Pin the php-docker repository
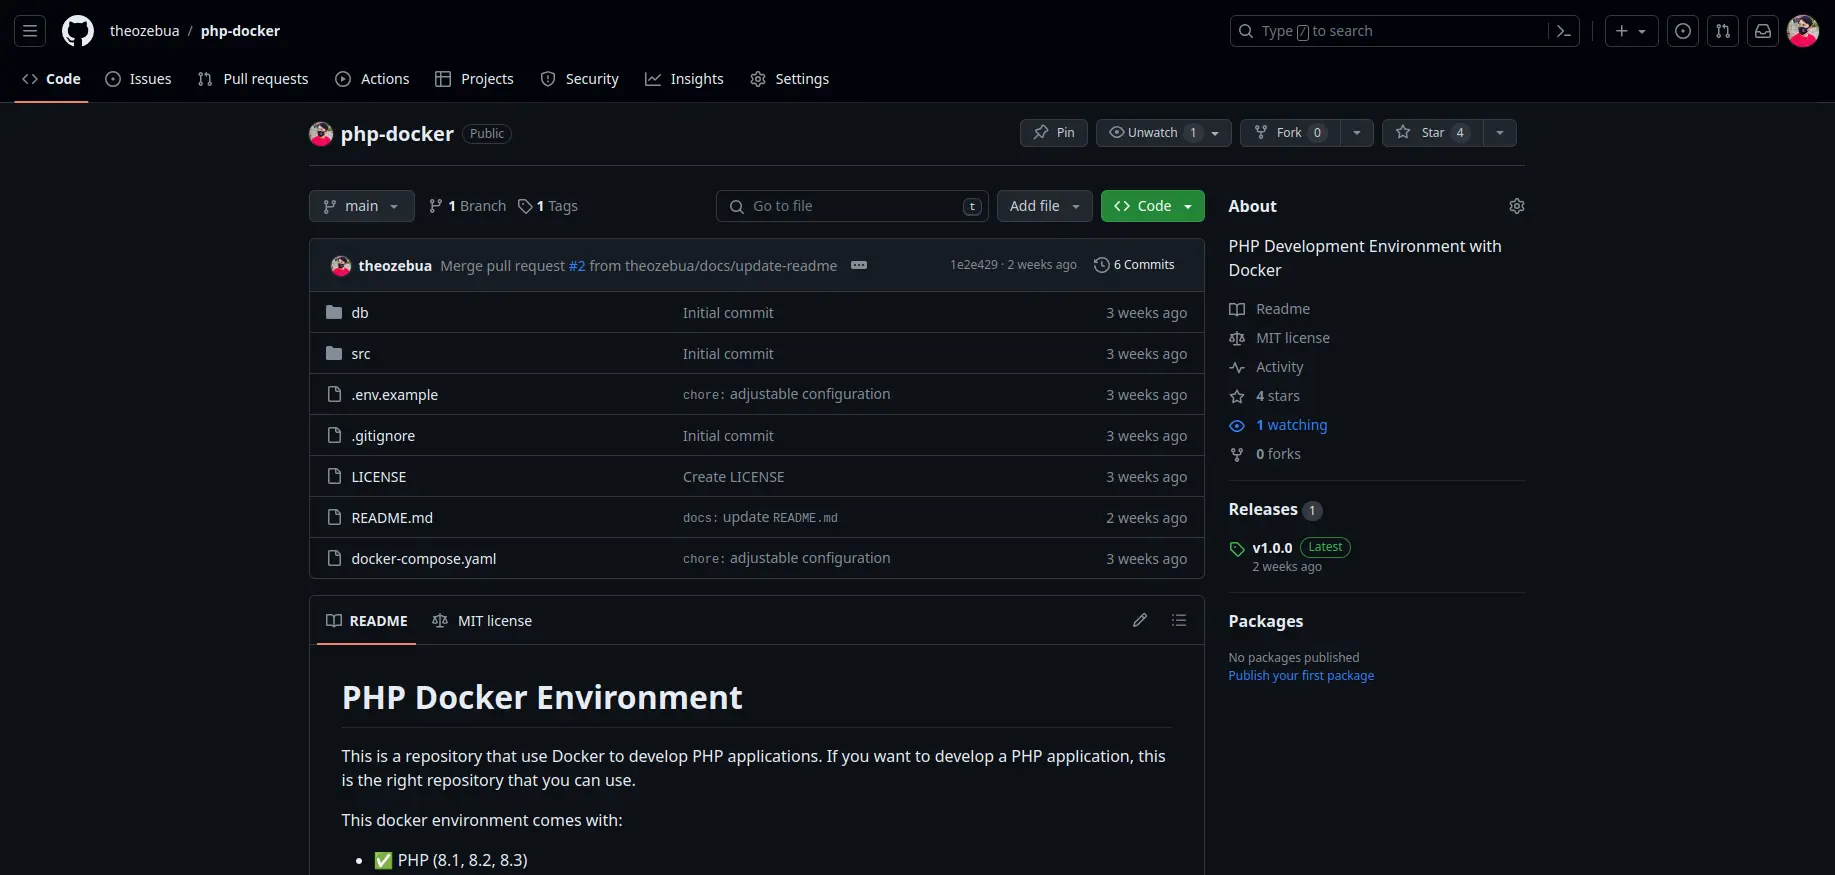1835x875 pixels. 1054,133
